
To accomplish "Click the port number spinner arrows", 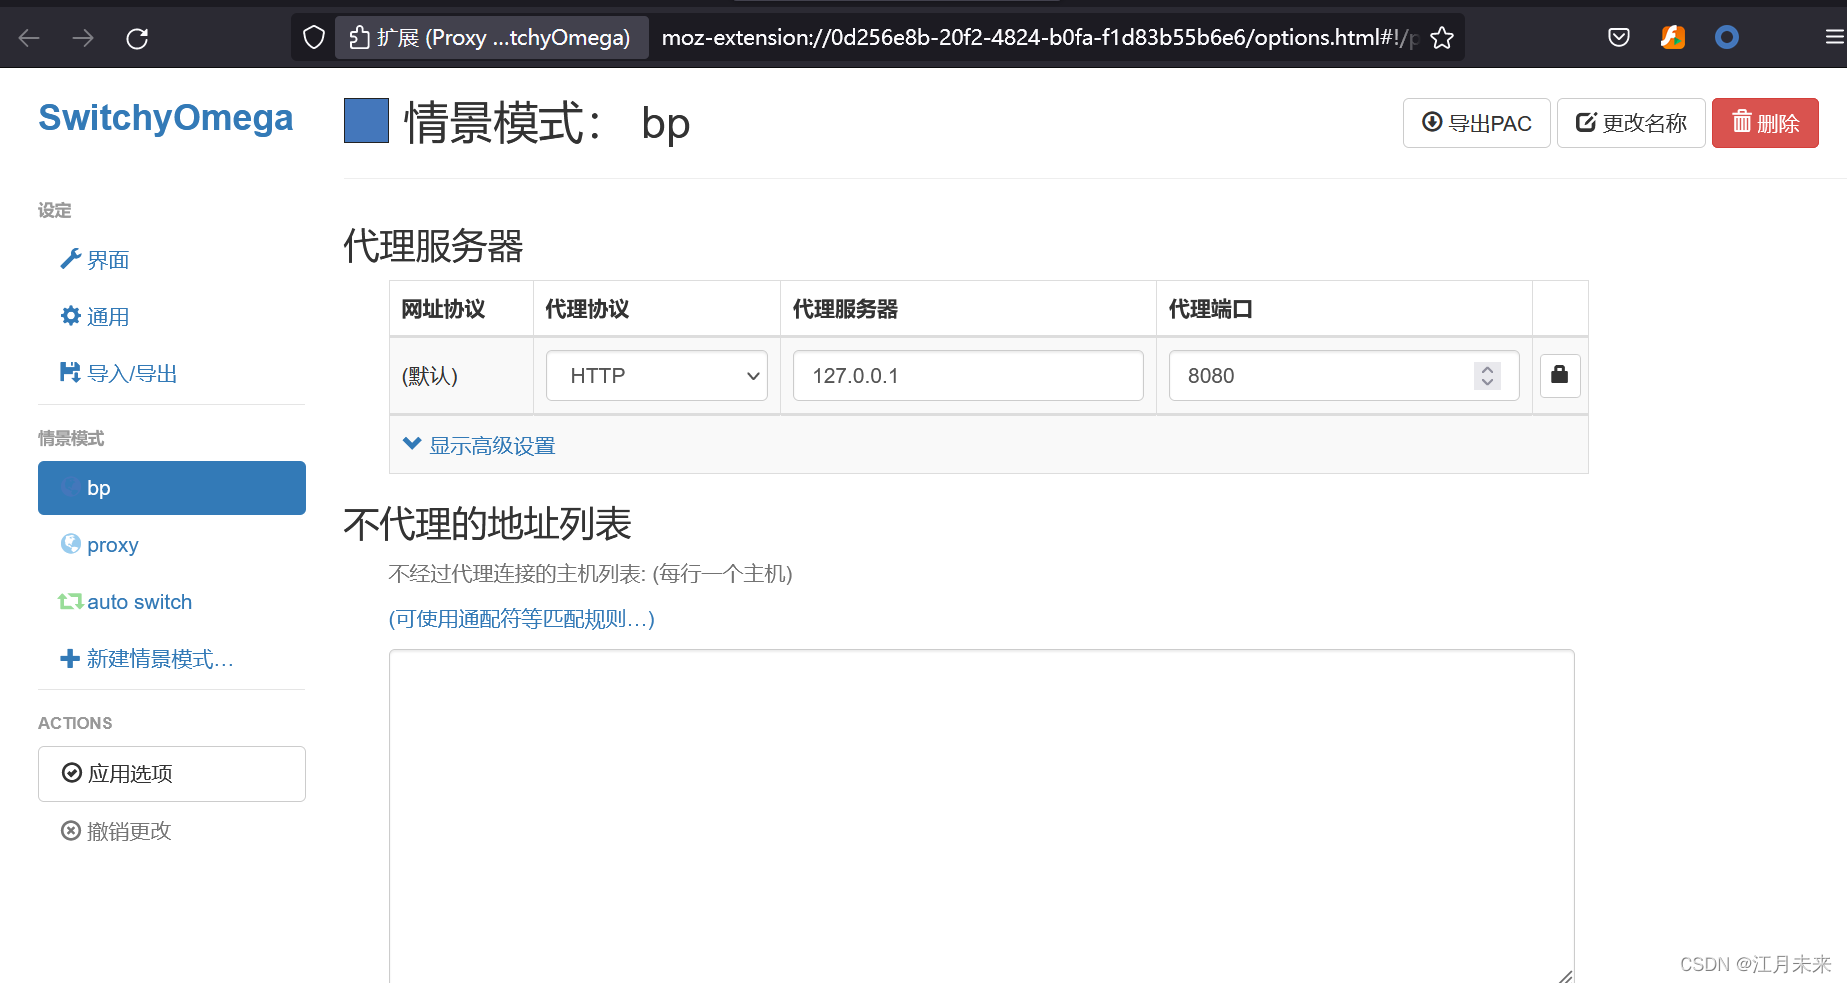I will coord(1487,376).
